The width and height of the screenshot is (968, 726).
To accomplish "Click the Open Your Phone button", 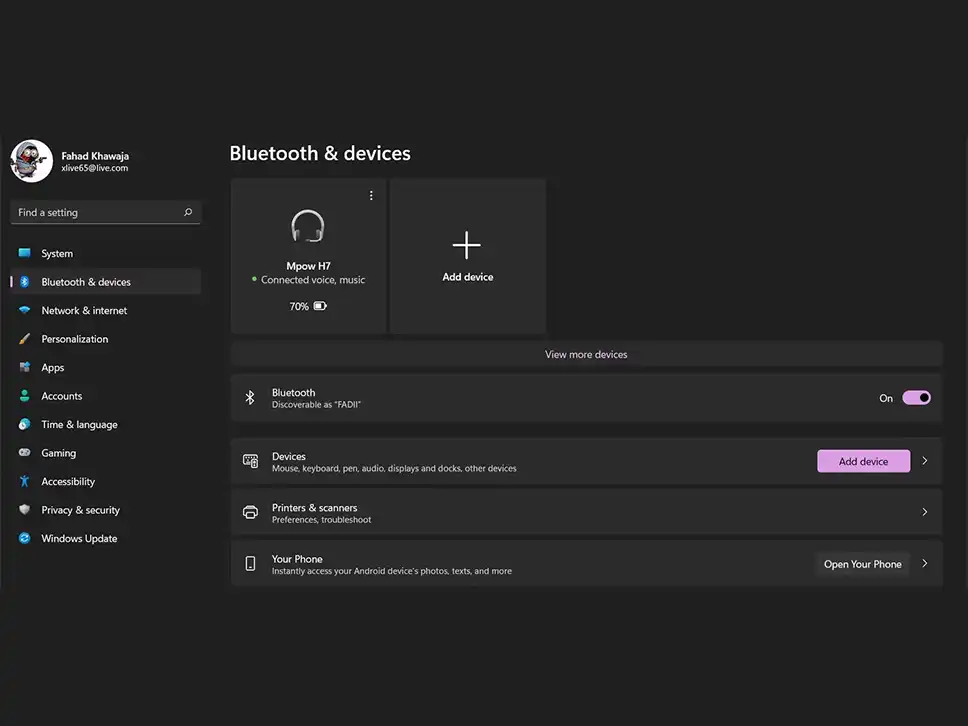I will (862, 564).
